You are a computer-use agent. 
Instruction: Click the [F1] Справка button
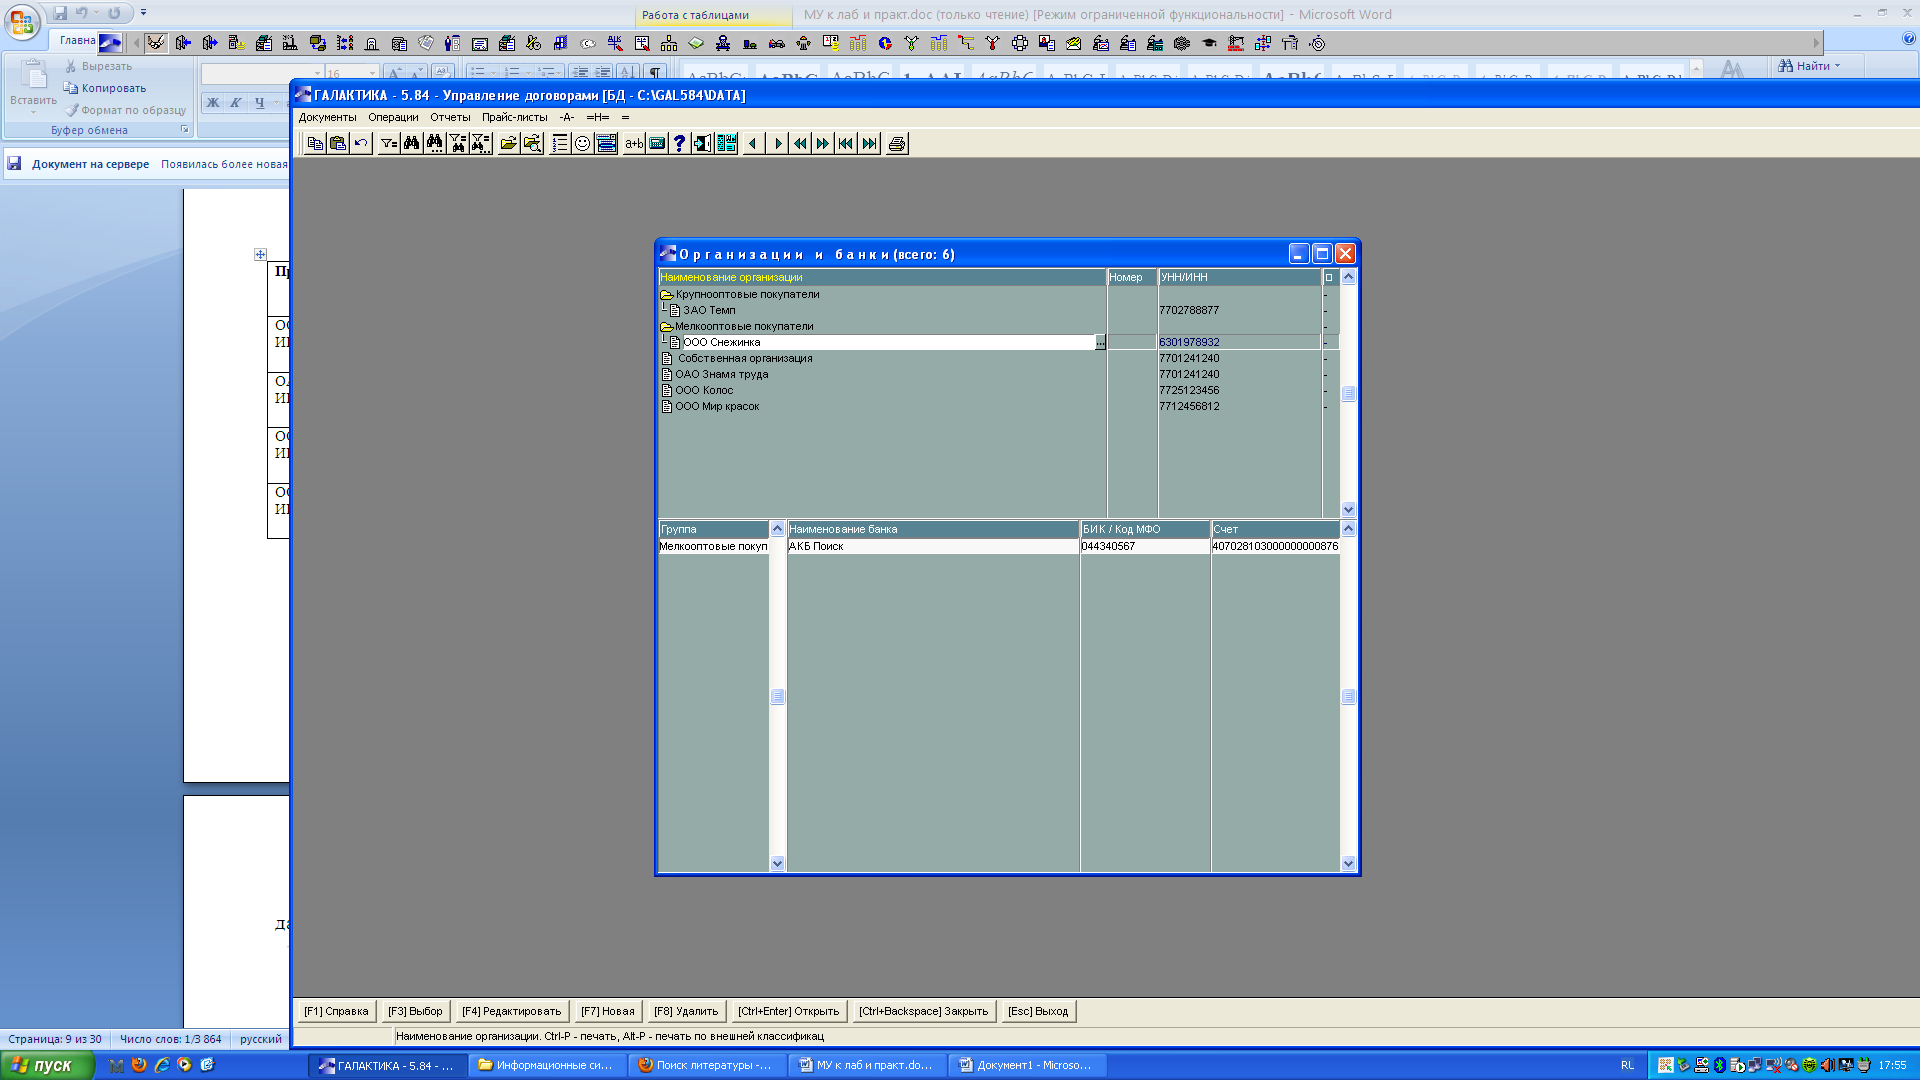point(336,1011)
